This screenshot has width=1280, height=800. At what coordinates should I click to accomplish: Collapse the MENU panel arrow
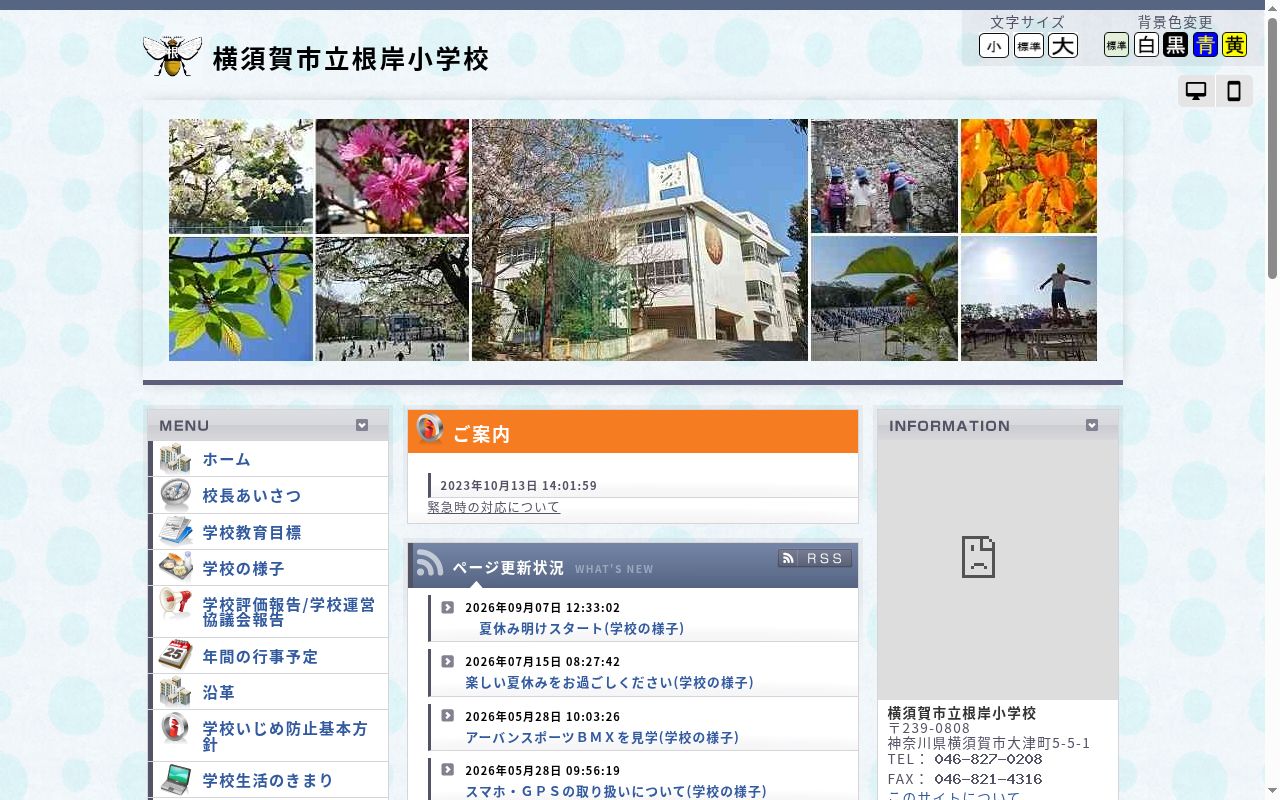(x=362, y=425)
